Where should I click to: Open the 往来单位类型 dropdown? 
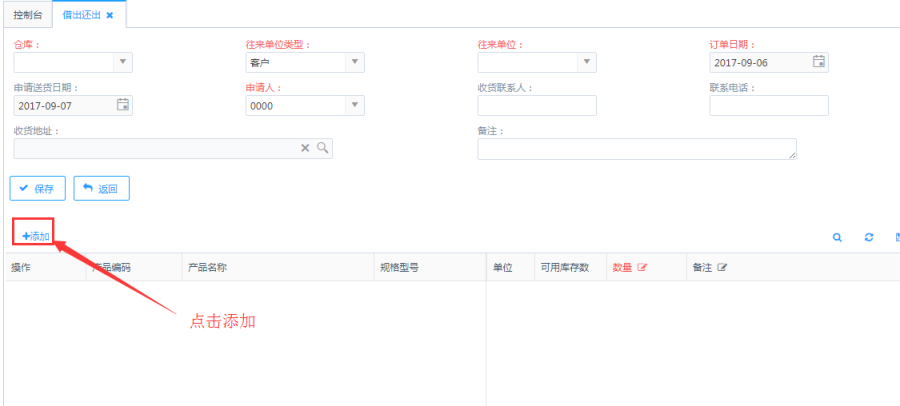tap(355, 62)
